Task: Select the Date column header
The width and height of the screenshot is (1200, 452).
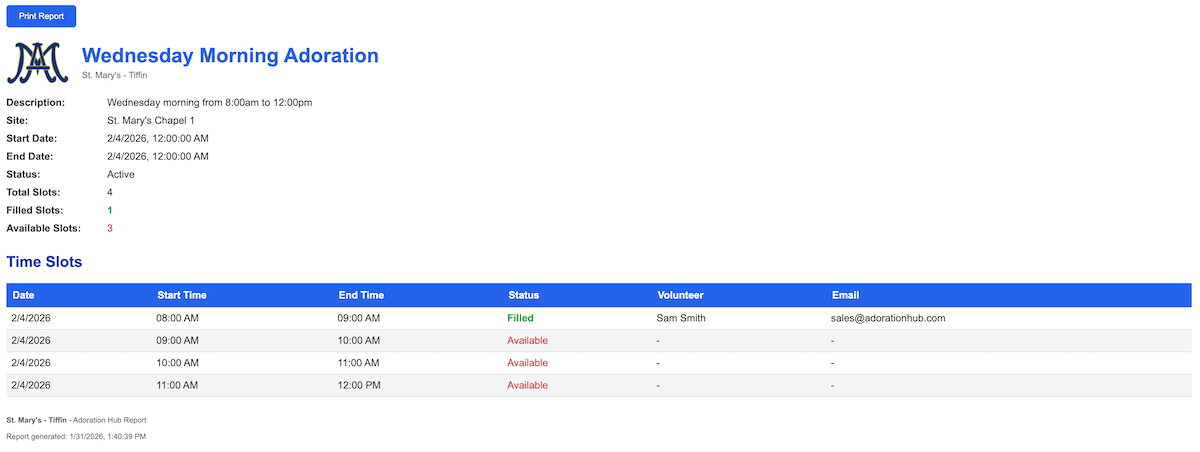Action: [x=23, y=295]
